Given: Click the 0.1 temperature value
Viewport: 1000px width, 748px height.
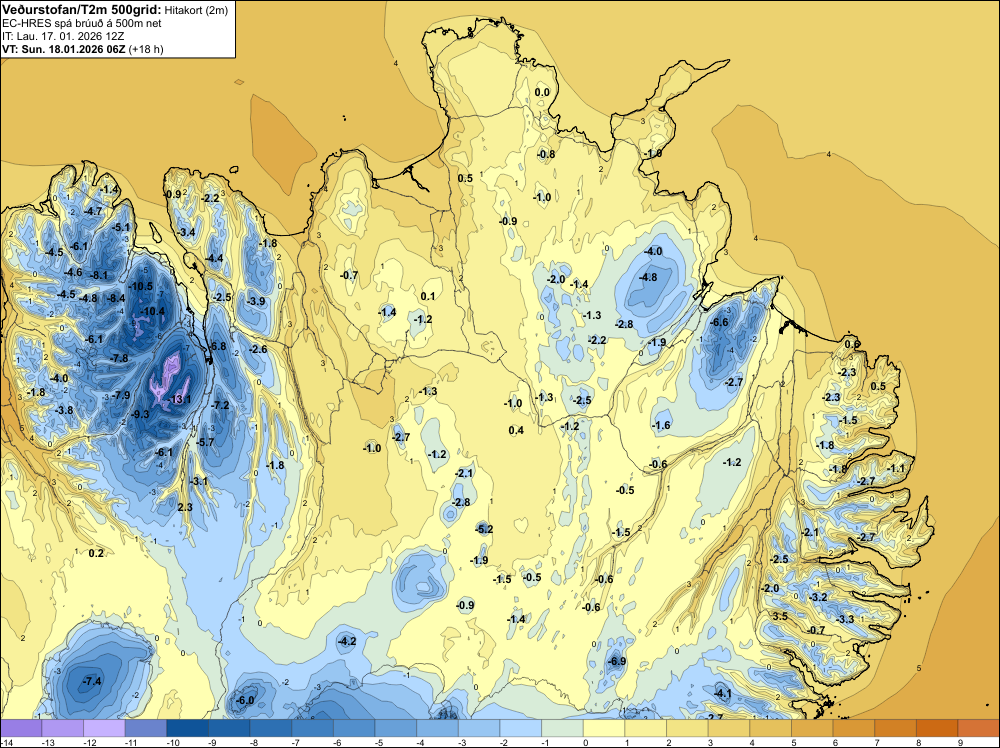Looking at the screenshot, I should pos(428,296).
